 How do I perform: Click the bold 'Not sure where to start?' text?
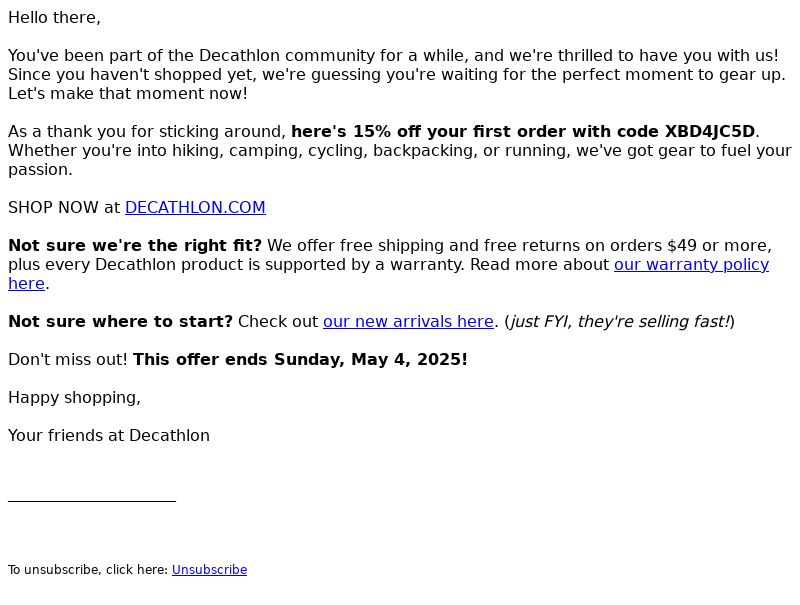pyautogui.click(x=120, y=322)
